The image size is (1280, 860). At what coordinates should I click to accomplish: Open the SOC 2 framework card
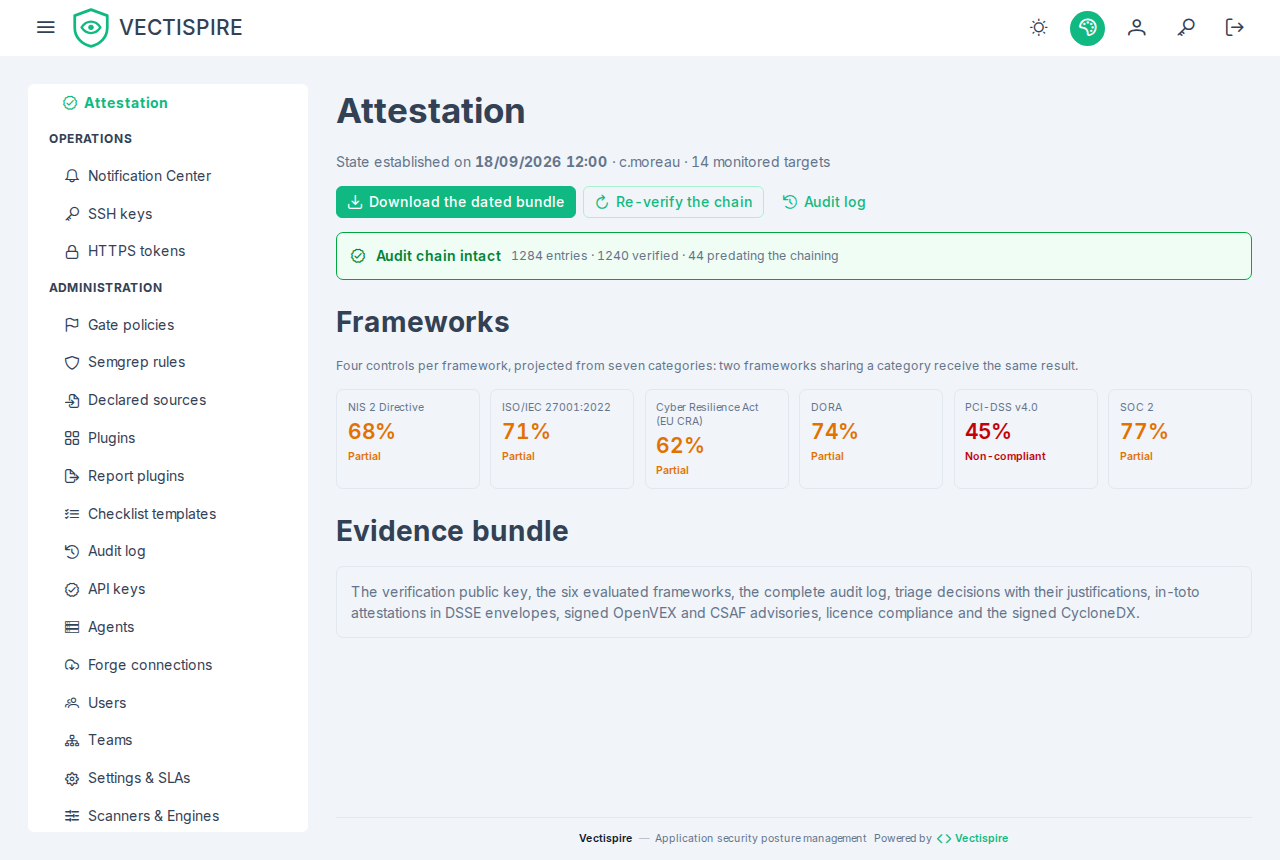[x=1180, y=439]
